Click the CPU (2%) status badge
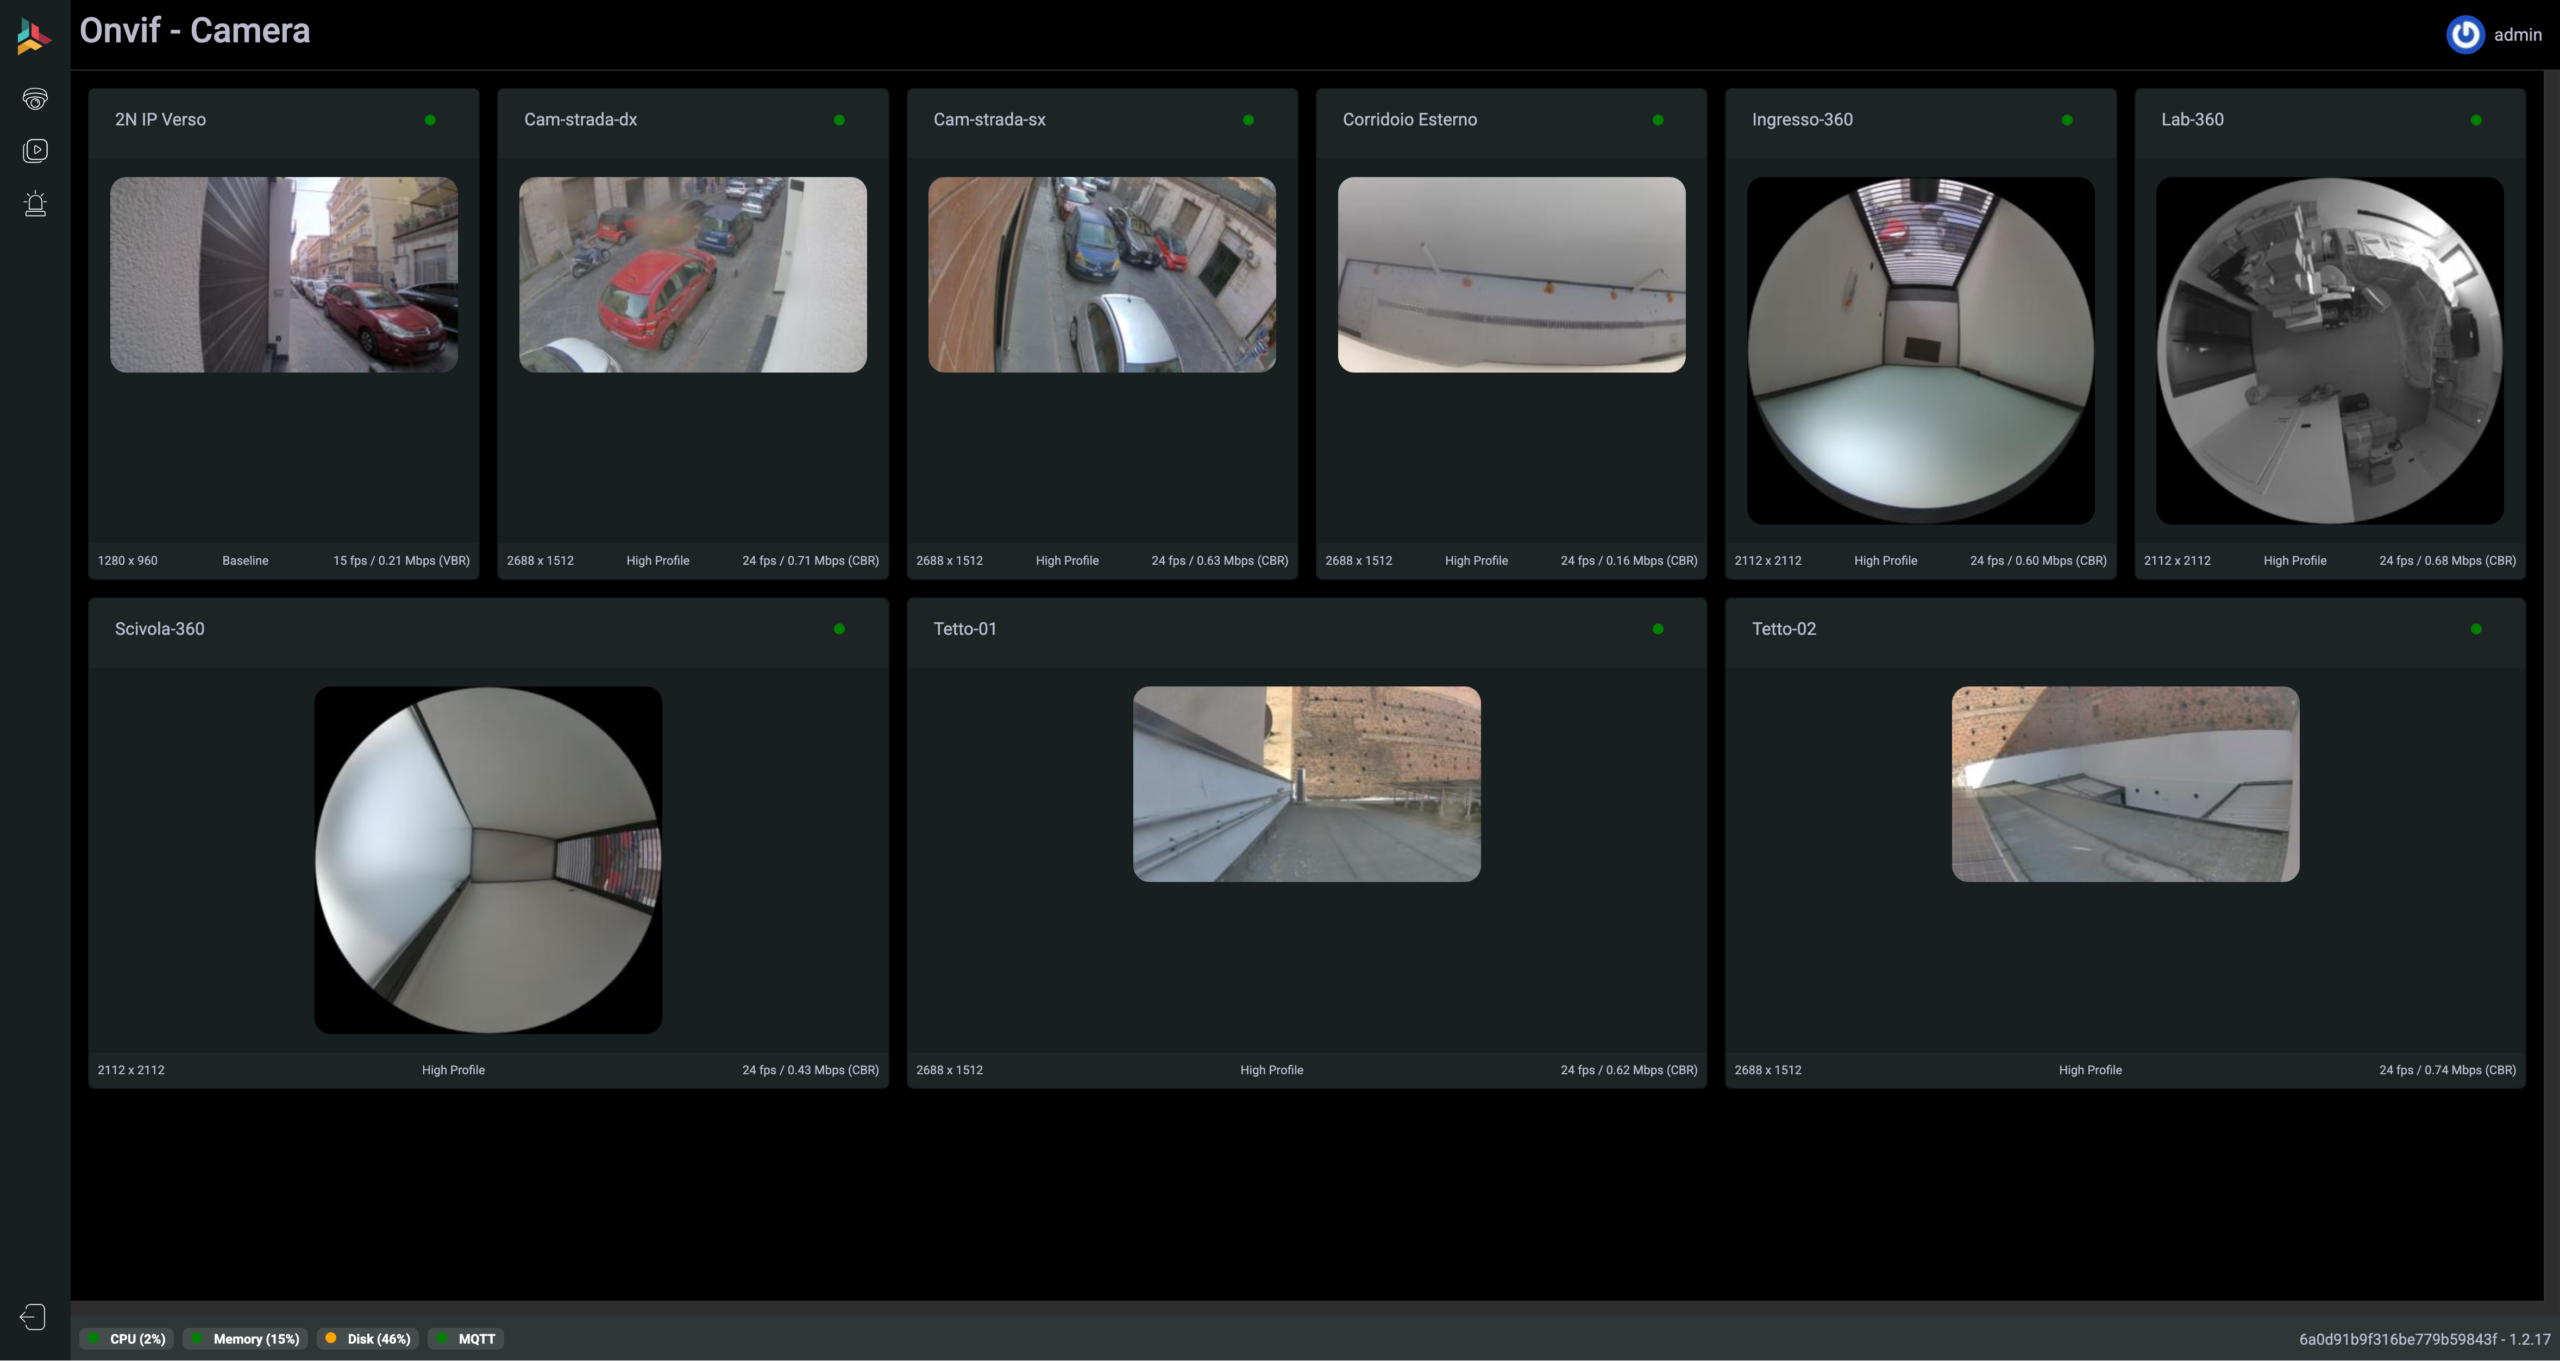Viewport: 2560px width, 1361px height. pos(127,1339)
